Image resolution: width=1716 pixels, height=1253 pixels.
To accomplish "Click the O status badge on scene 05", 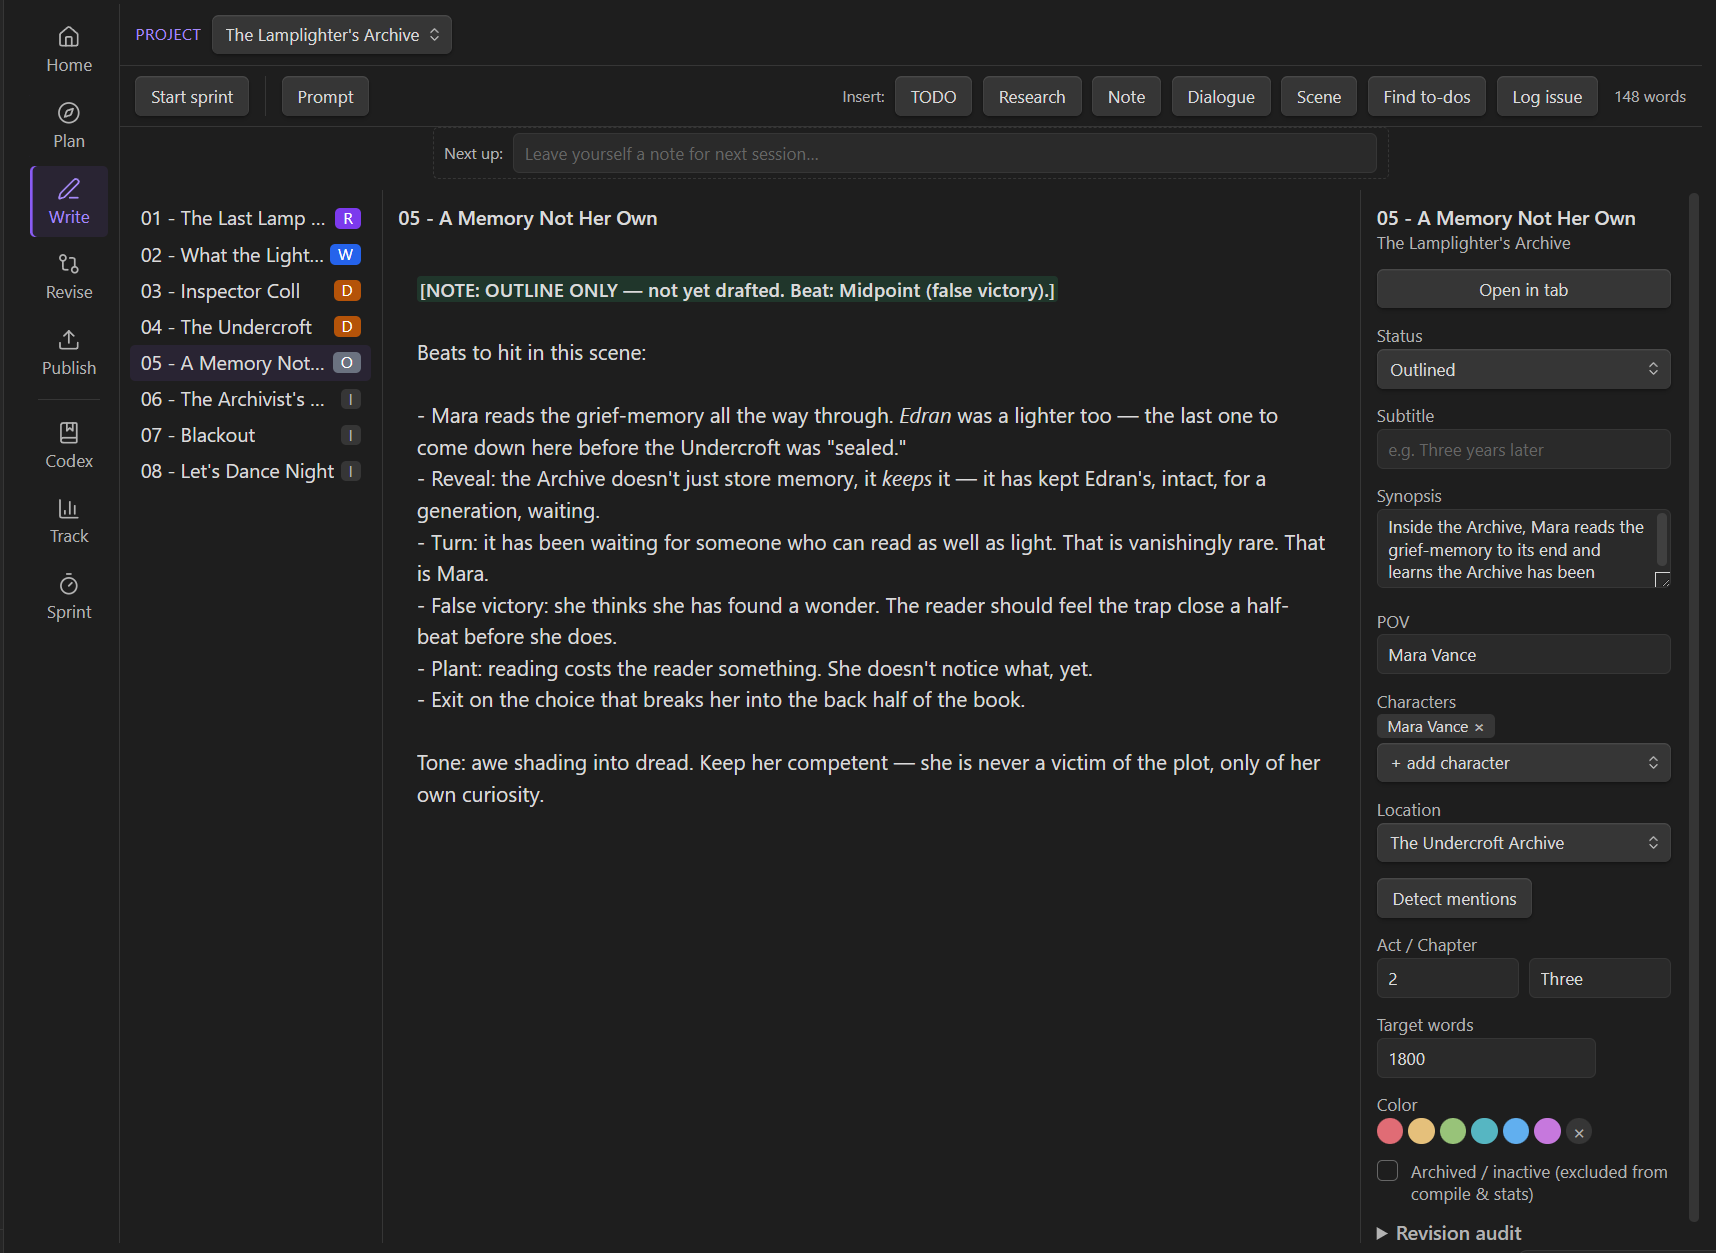I will coord(347,363).
